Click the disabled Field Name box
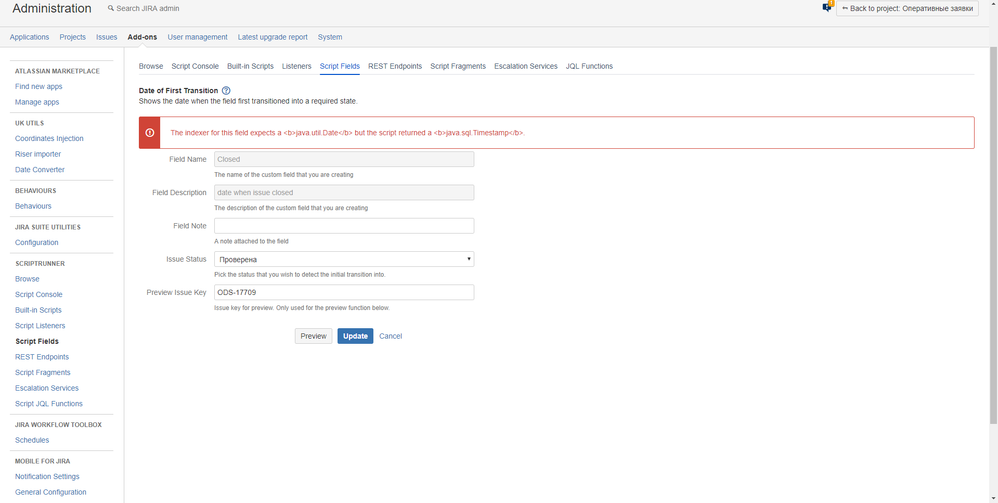Viewport: 998px width, 503px height. [344, 159]
